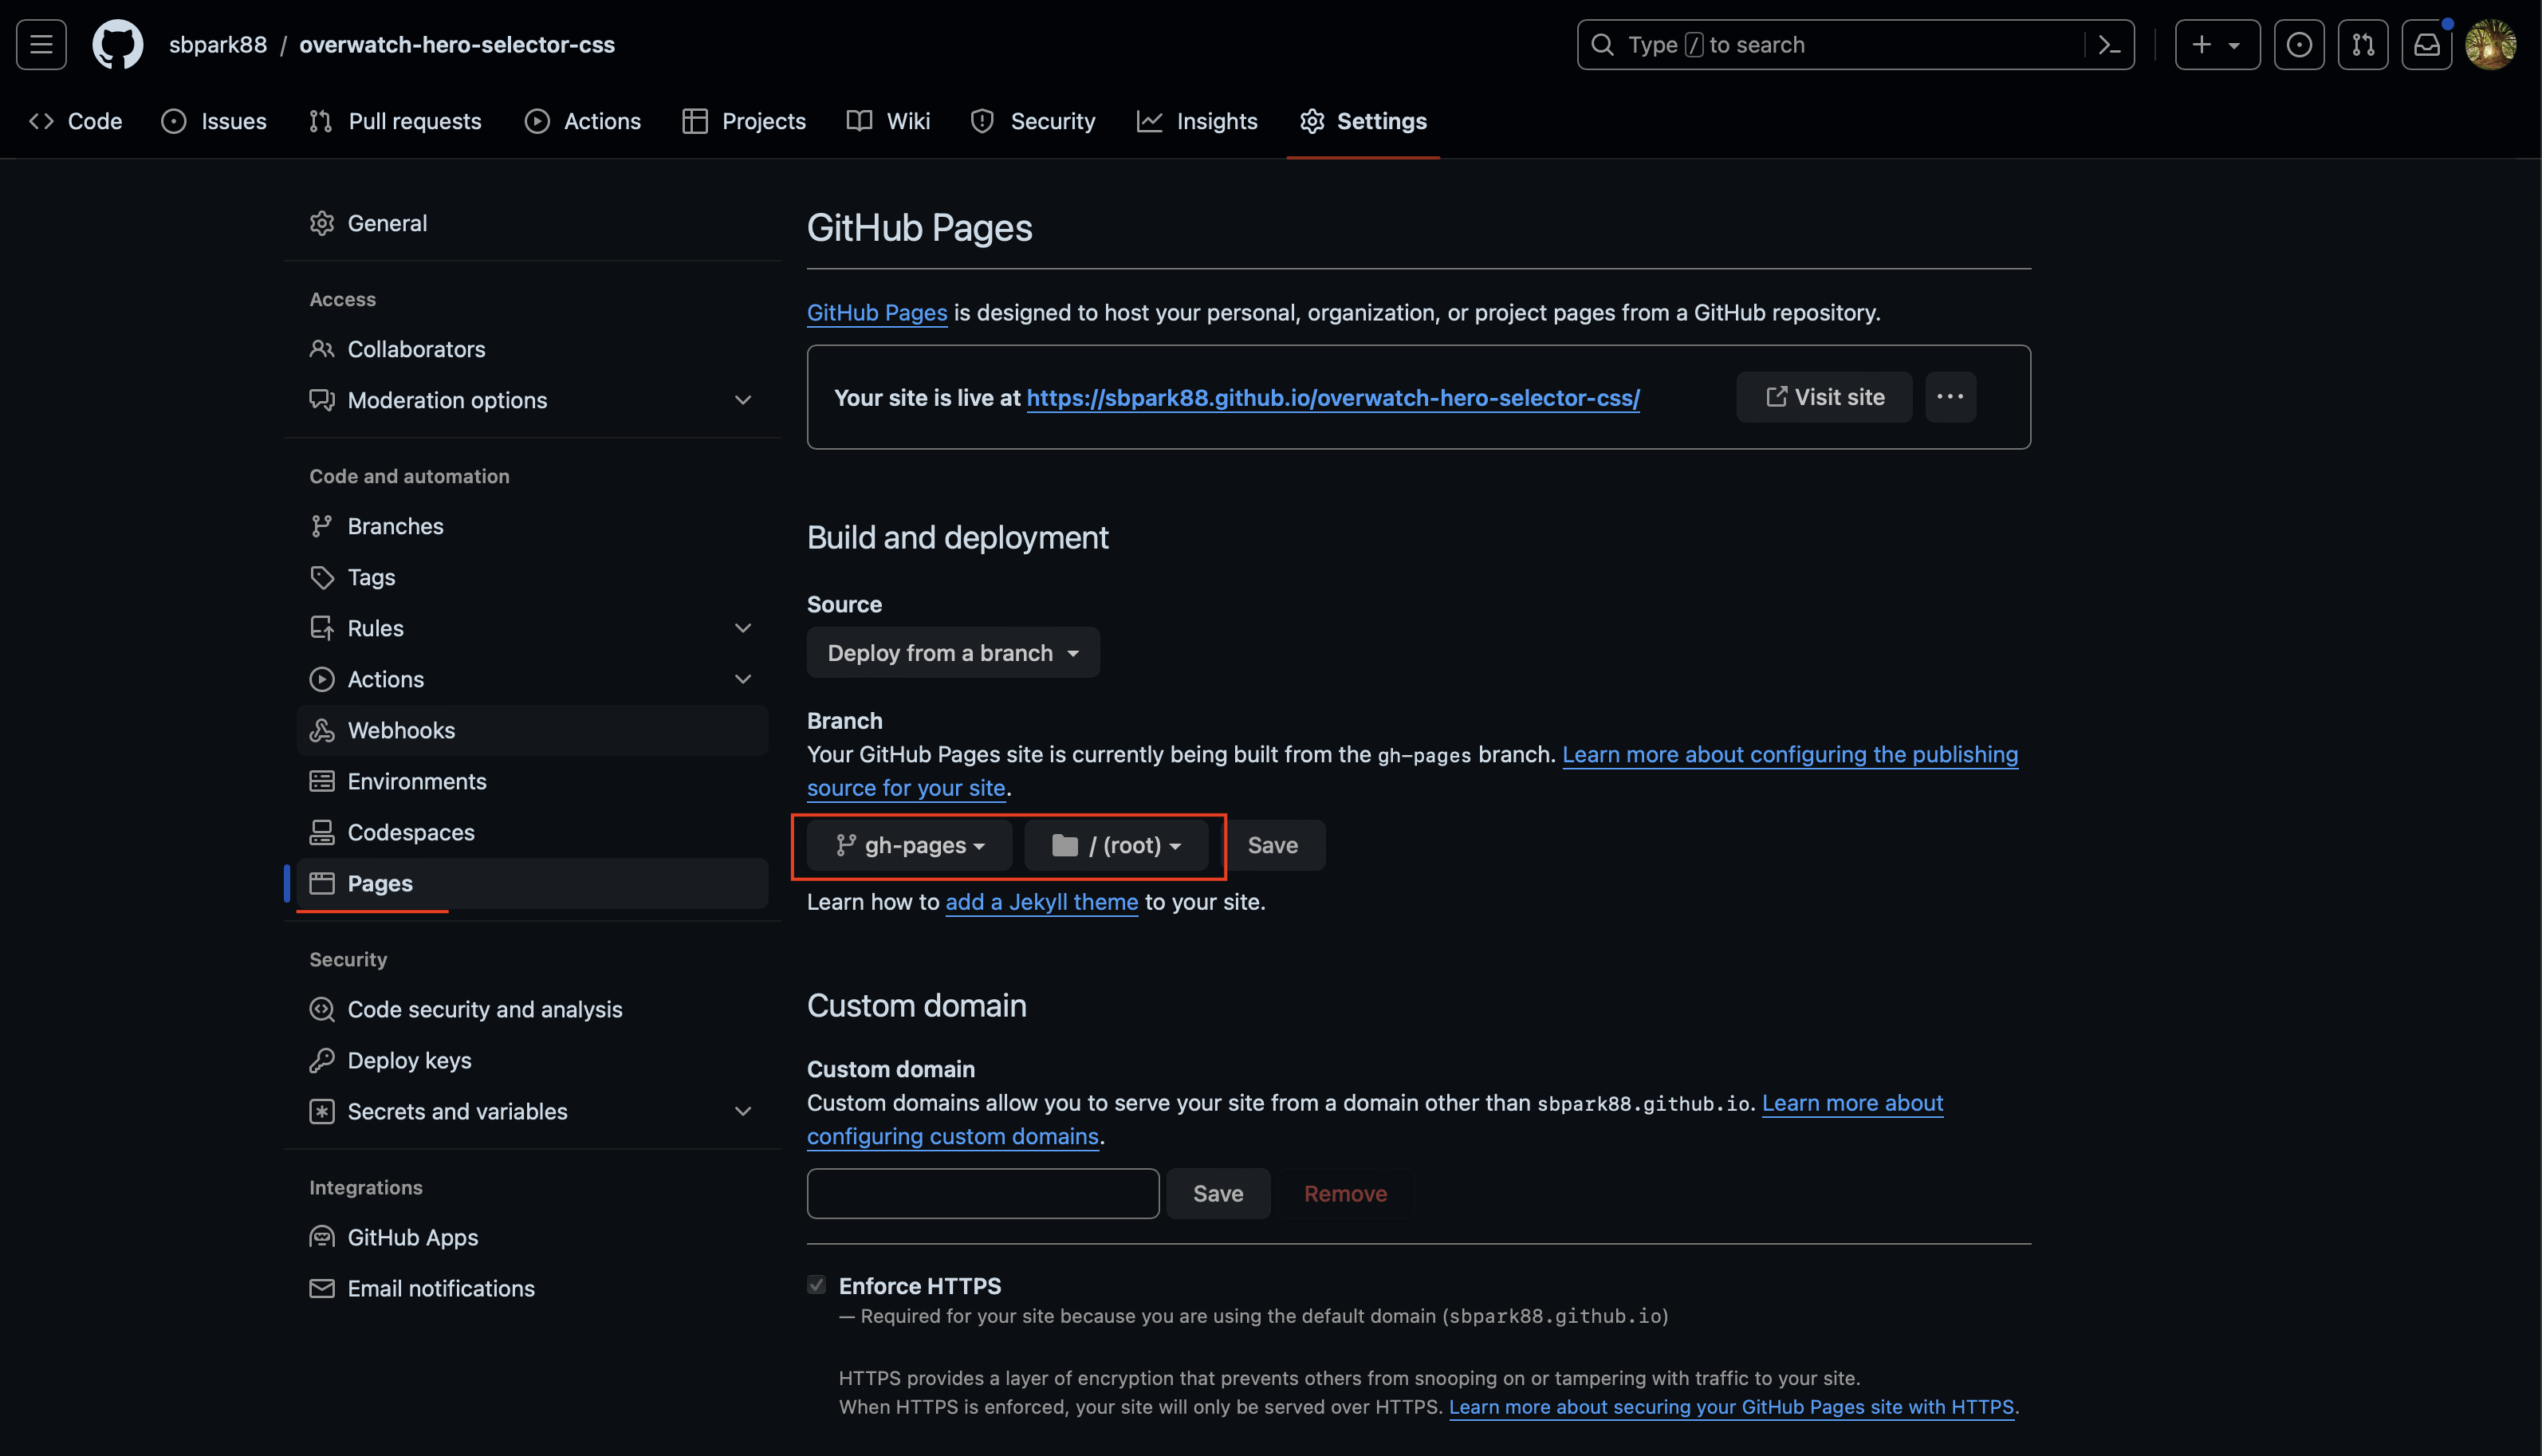This screenshot has width=2542, height=1456.
Task: Click the Webhooks icon in sidebar
Action: click(322, 730)
